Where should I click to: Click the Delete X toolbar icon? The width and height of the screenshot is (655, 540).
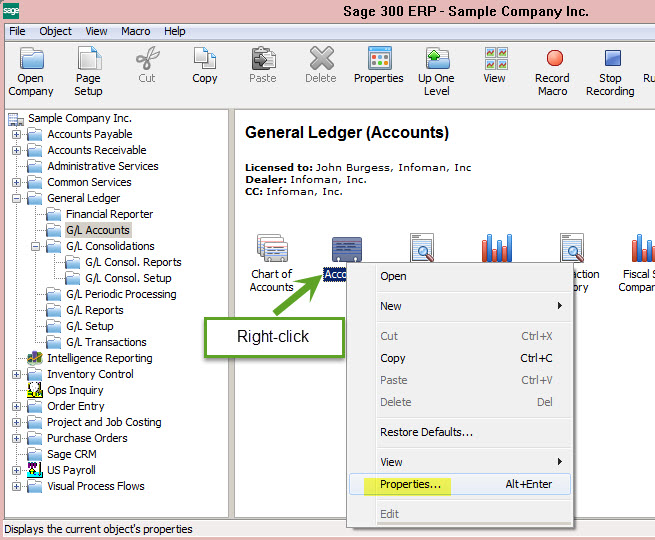321,58
